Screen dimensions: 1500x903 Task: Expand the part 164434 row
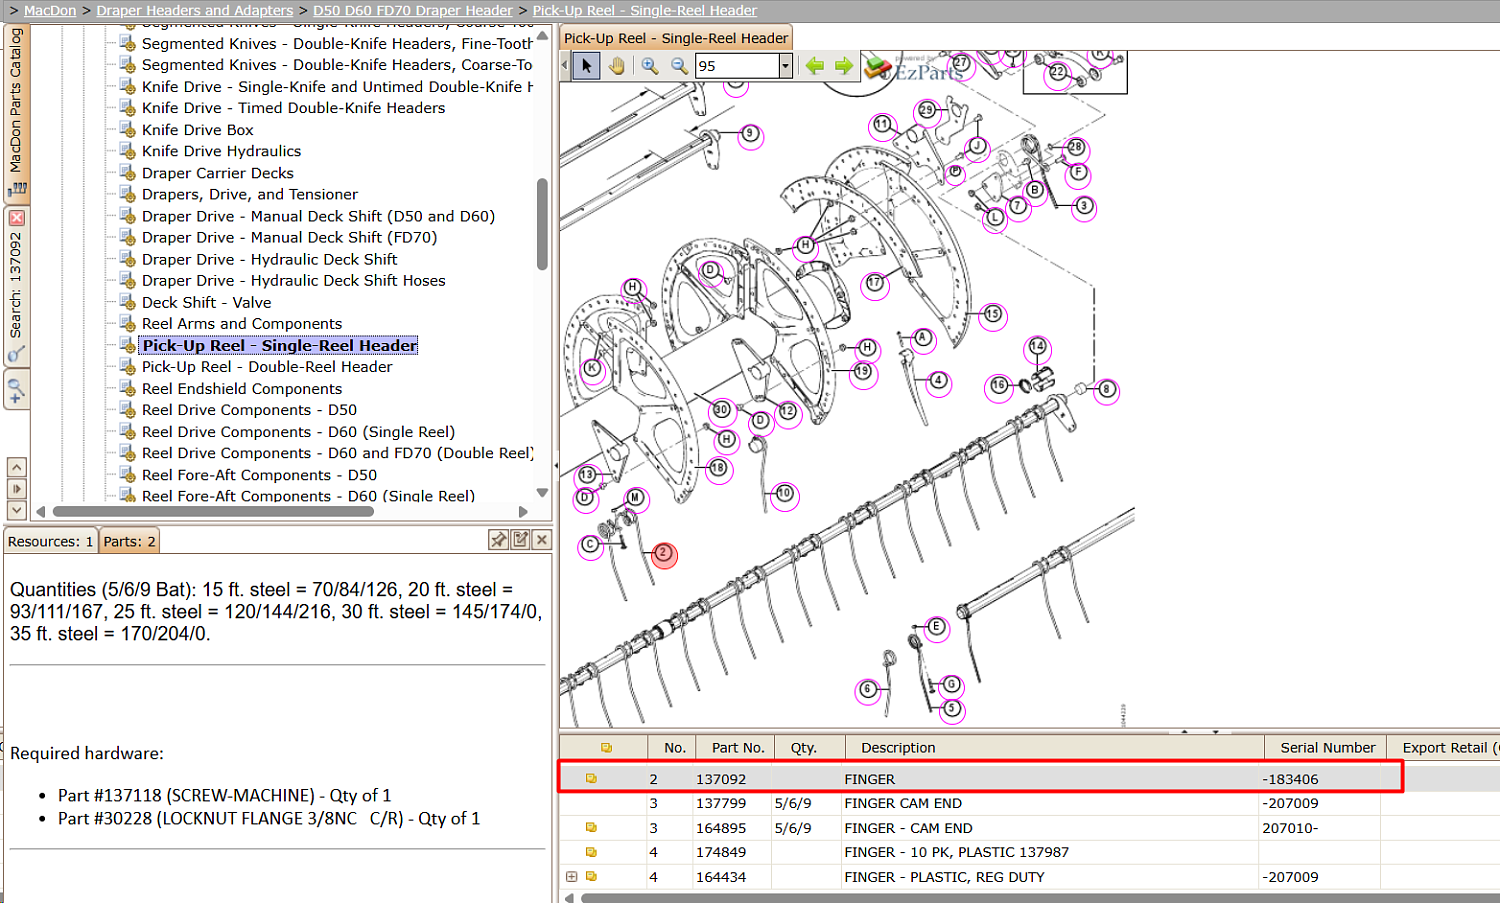571,877
